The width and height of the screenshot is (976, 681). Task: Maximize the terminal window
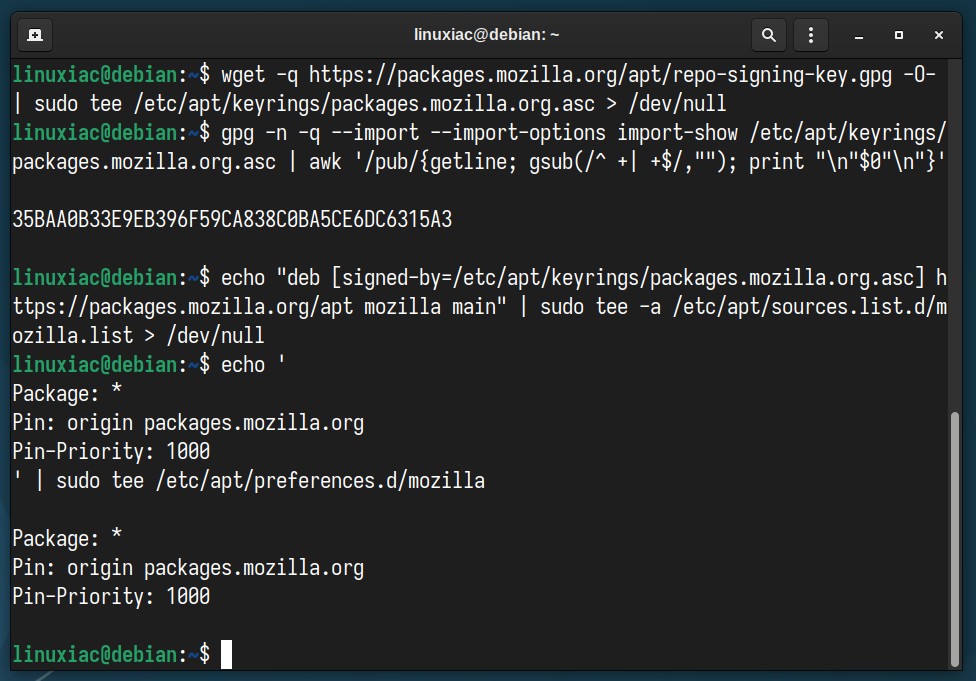(899, 35)
